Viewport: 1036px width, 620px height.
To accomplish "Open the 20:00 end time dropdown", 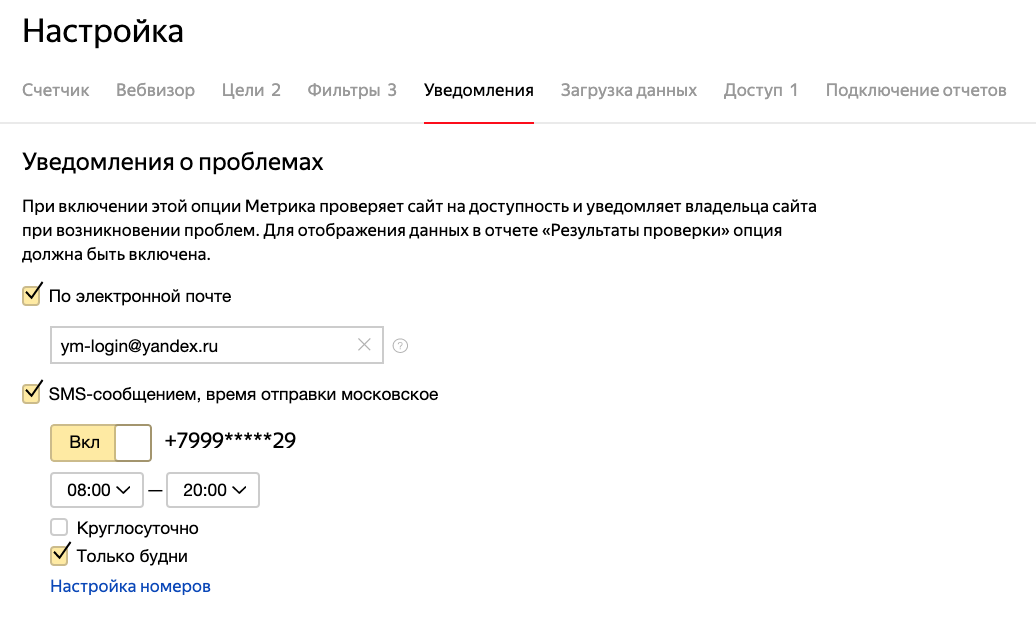I will point(213,490).
